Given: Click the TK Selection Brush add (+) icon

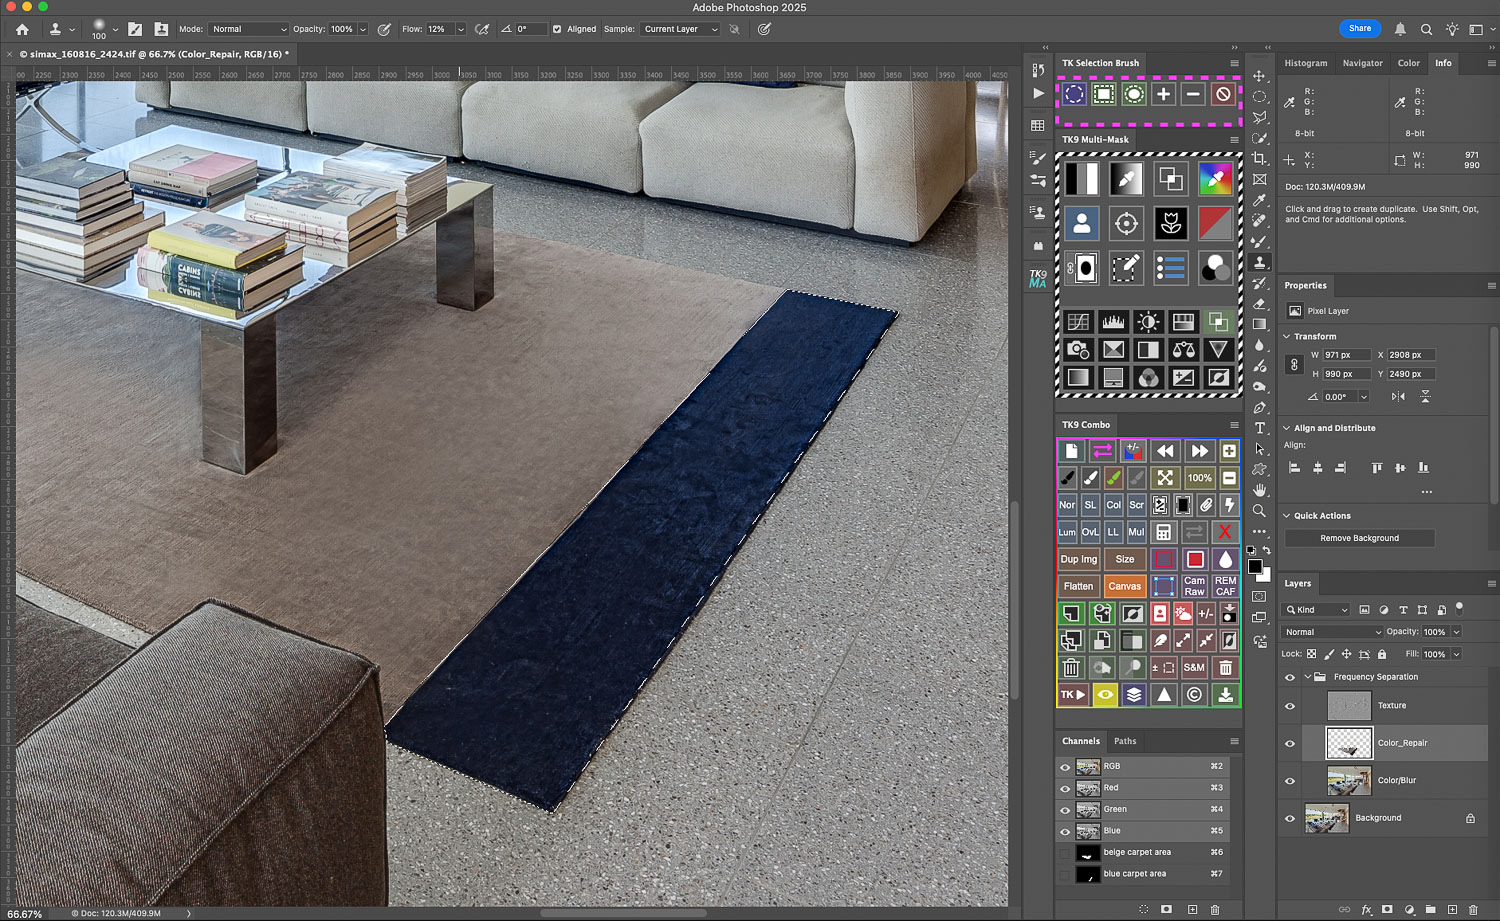Looking at the screenshot, I should [x=1163, y=94].
